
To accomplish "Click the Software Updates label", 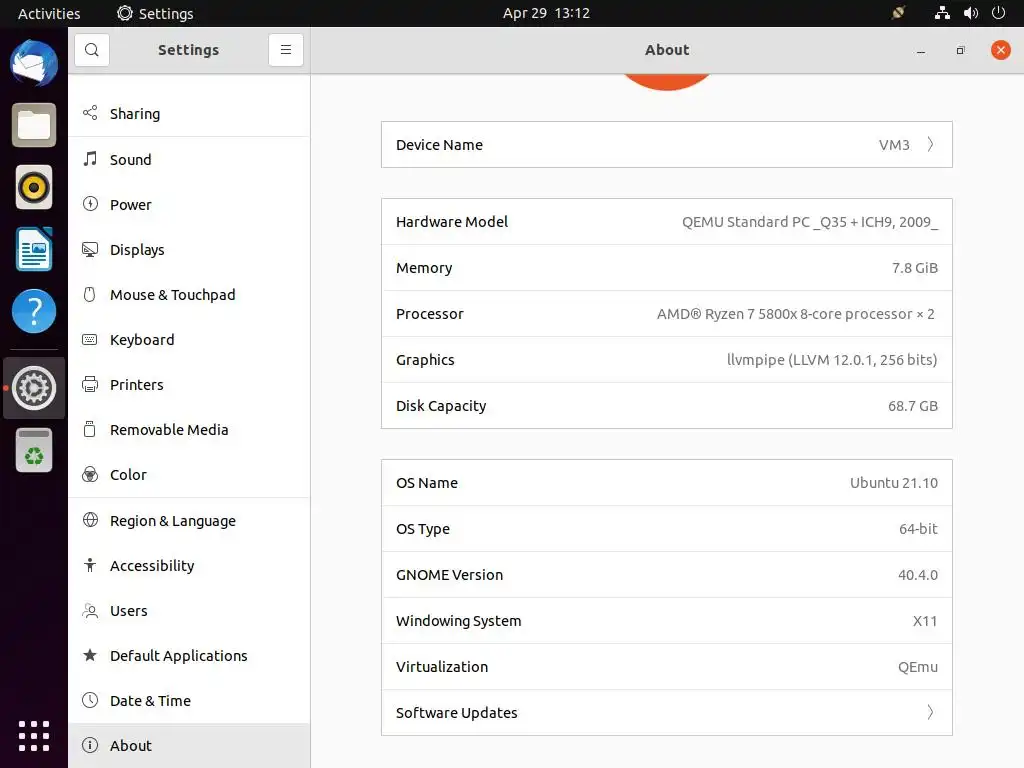I will tap(456, 712).
